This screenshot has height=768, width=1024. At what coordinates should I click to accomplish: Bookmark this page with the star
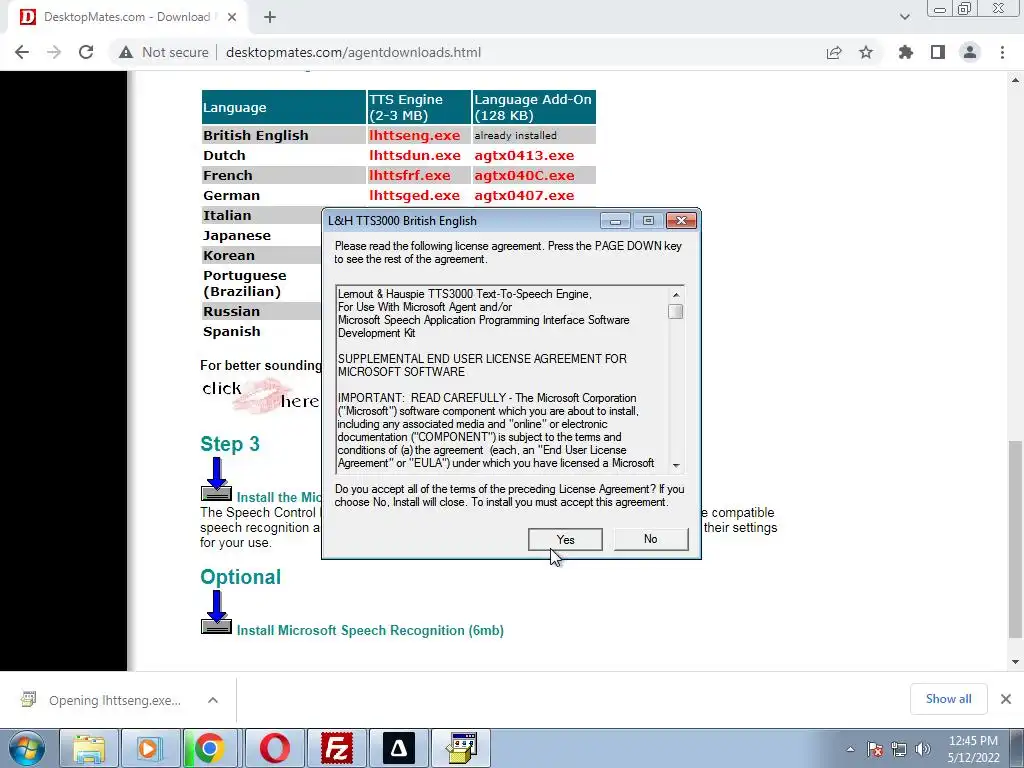coord(866,52)
